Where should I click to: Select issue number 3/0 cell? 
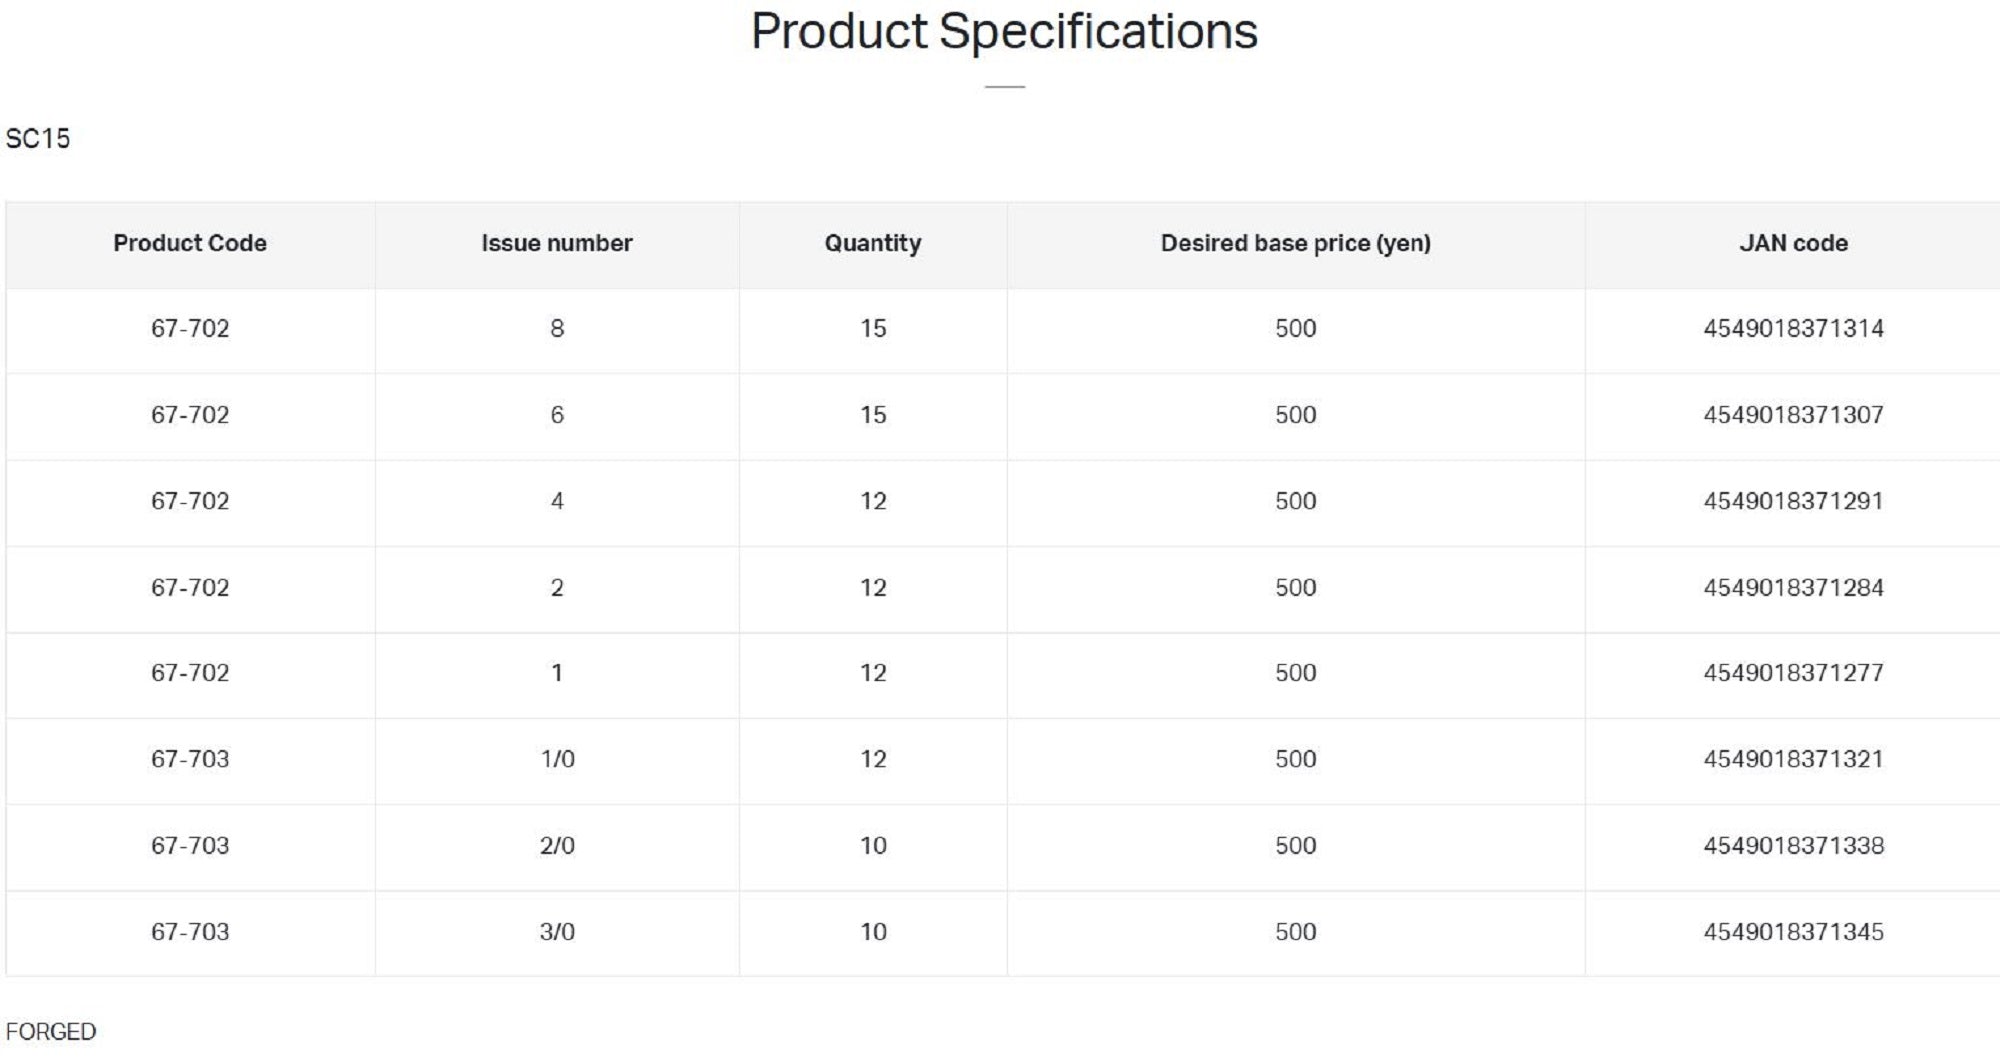coord(557,932)
